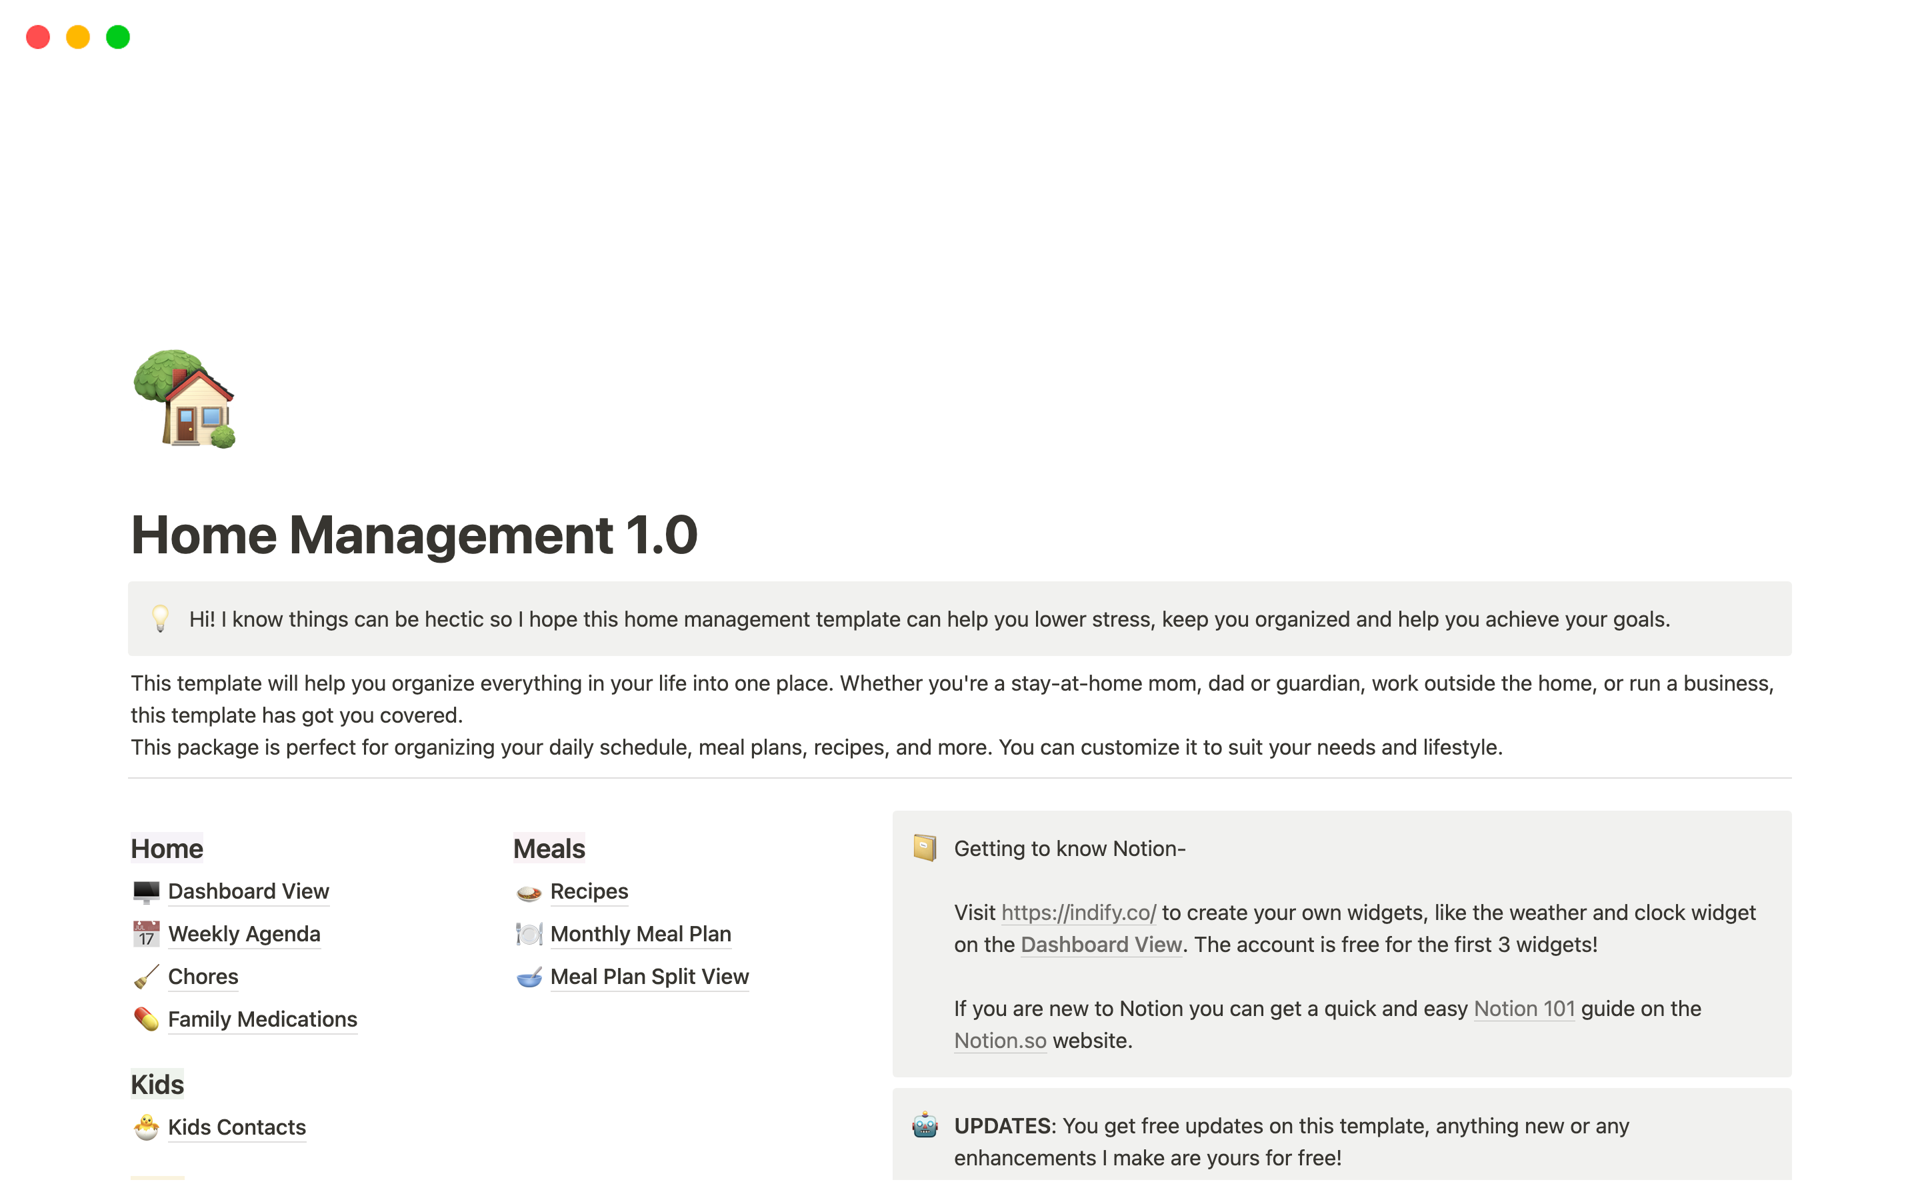The image size is (1920, 1200).
Task: Open the Notion.so website link
Action: pos(999,1041)
